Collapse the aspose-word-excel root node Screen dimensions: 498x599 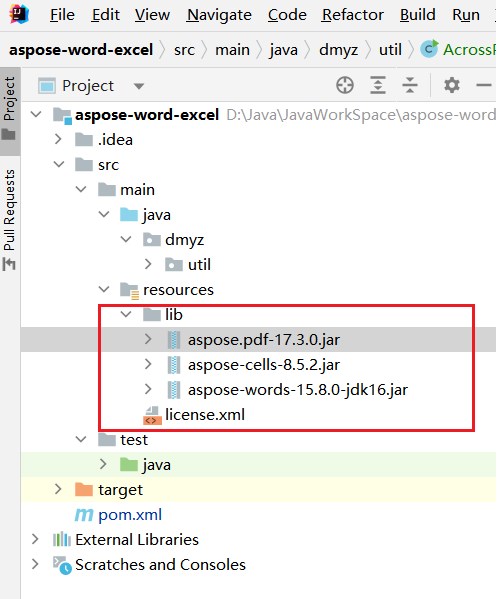click(36, 114)
